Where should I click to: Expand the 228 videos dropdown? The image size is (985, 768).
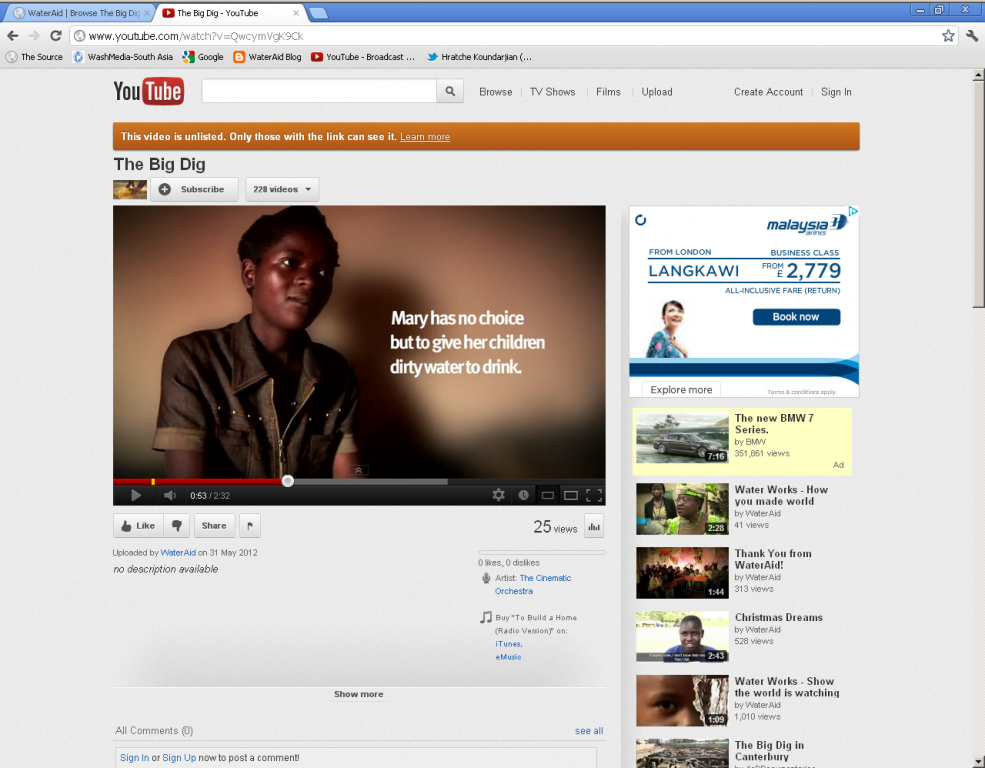point(282,190)
